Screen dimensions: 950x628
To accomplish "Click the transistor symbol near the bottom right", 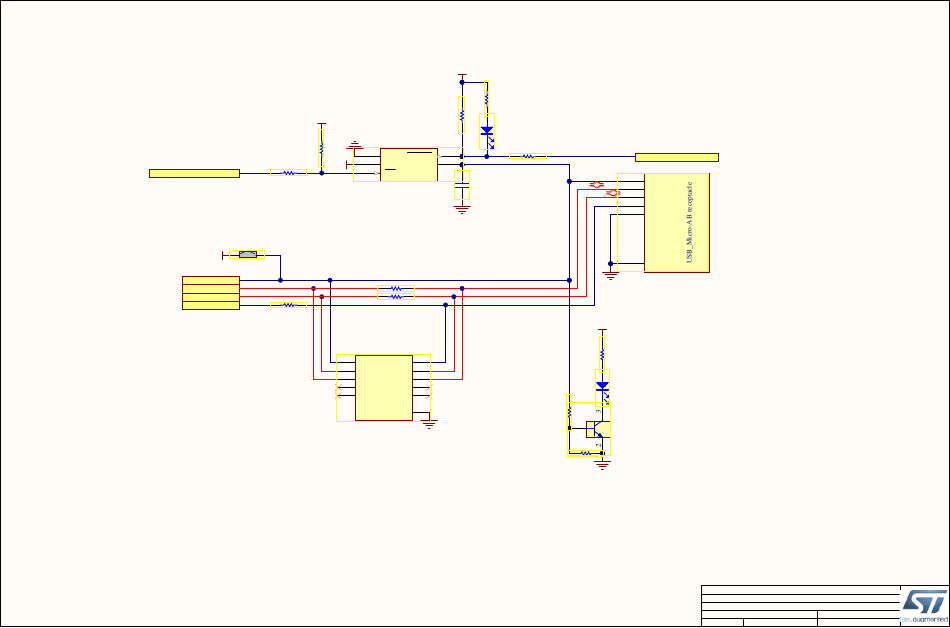I will point(595,428).
